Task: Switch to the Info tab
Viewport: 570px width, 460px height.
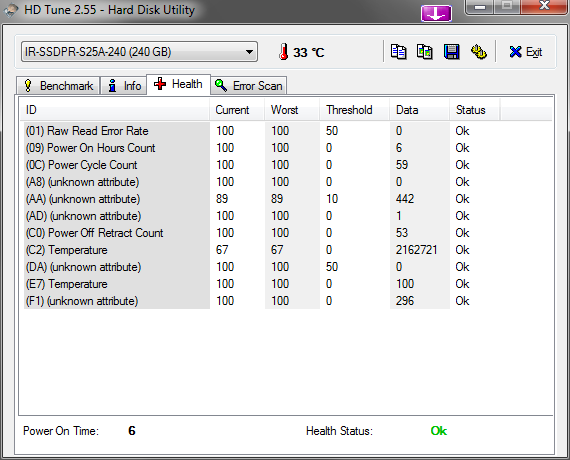Action: coord(124,86)
